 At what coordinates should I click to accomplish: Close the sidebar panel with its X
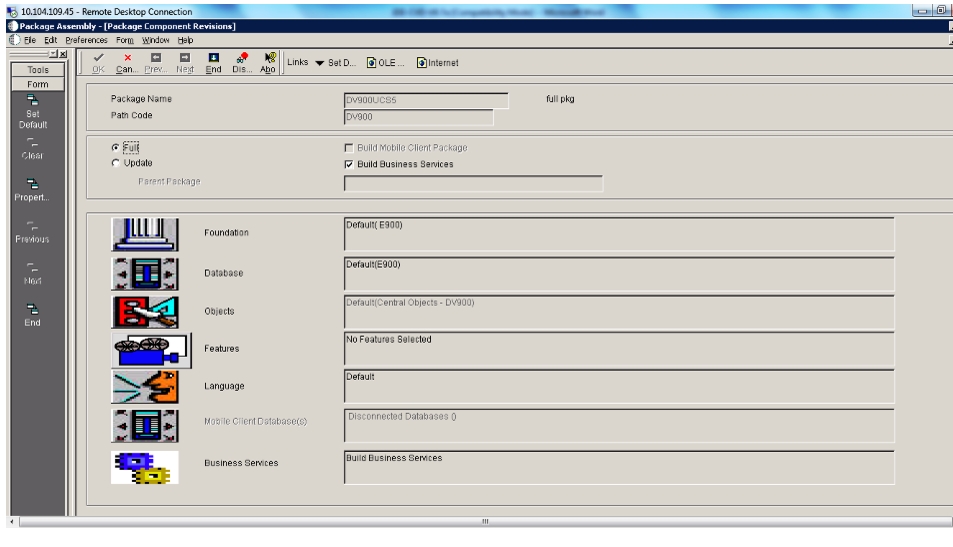coord(63,54)
